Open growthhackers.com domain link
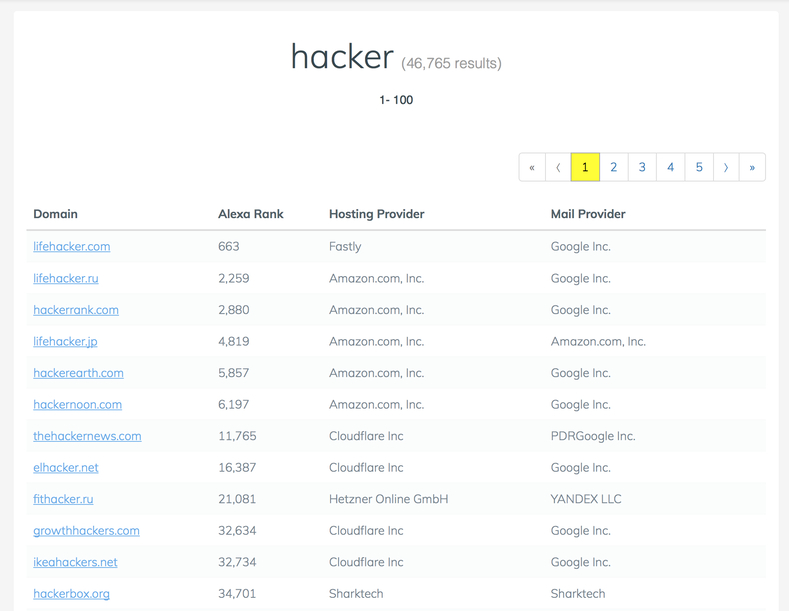 pos(87,530)
